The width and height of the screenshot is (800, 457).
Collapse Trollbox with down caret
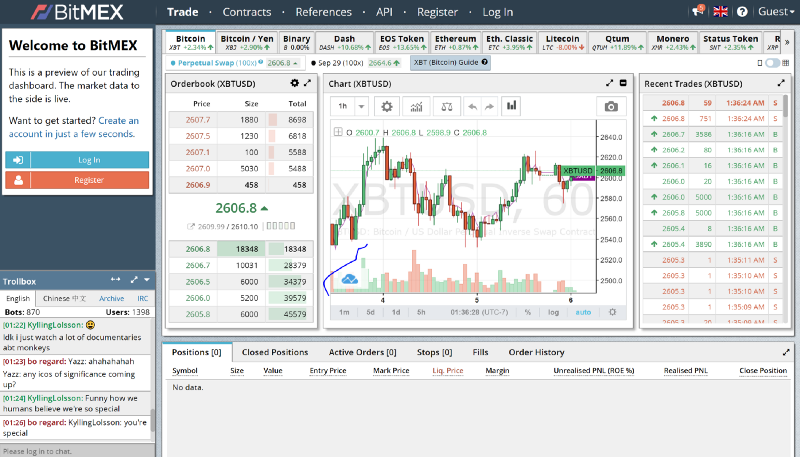coord(147,280)
